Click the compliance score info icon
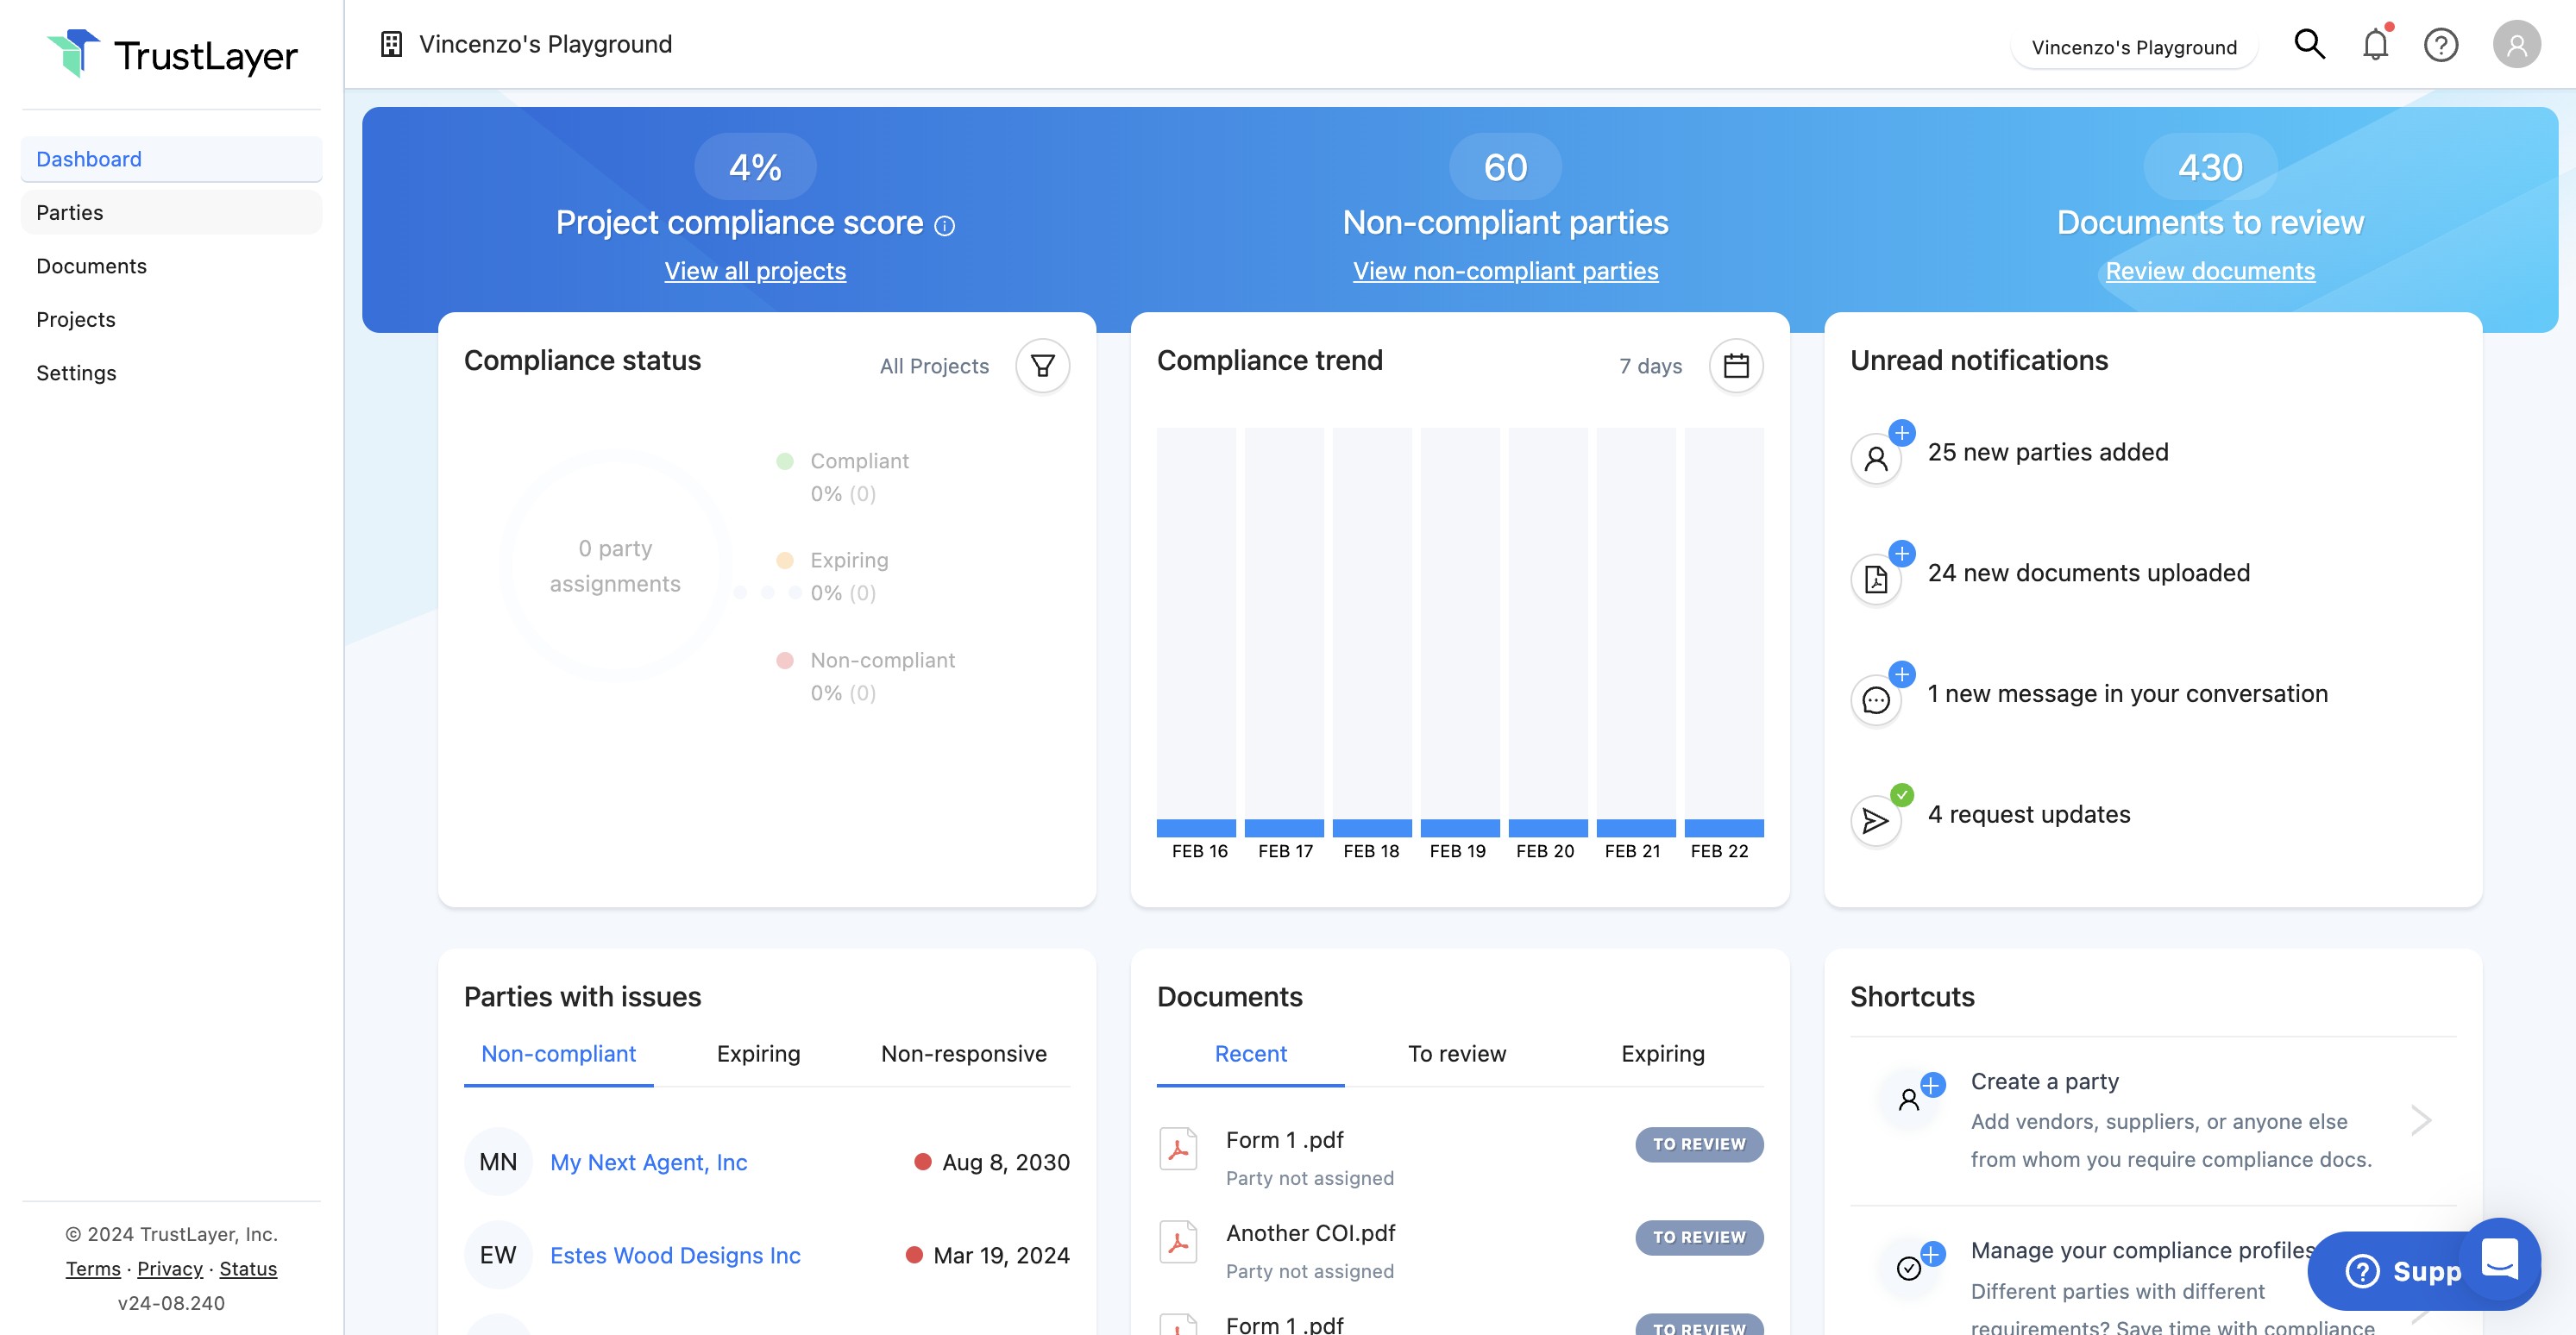Viewport: 2576px width, 1335px height. (944, 226)
